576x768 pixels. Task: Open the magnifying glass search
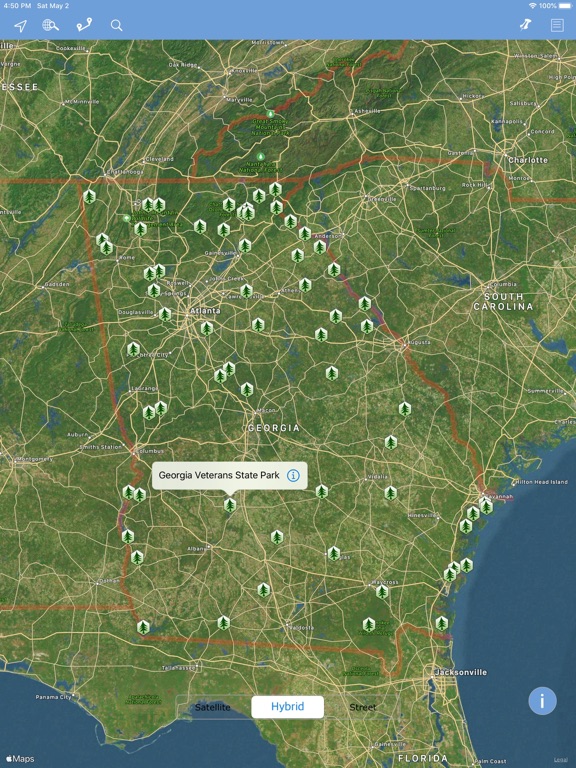tap(117, 25)
